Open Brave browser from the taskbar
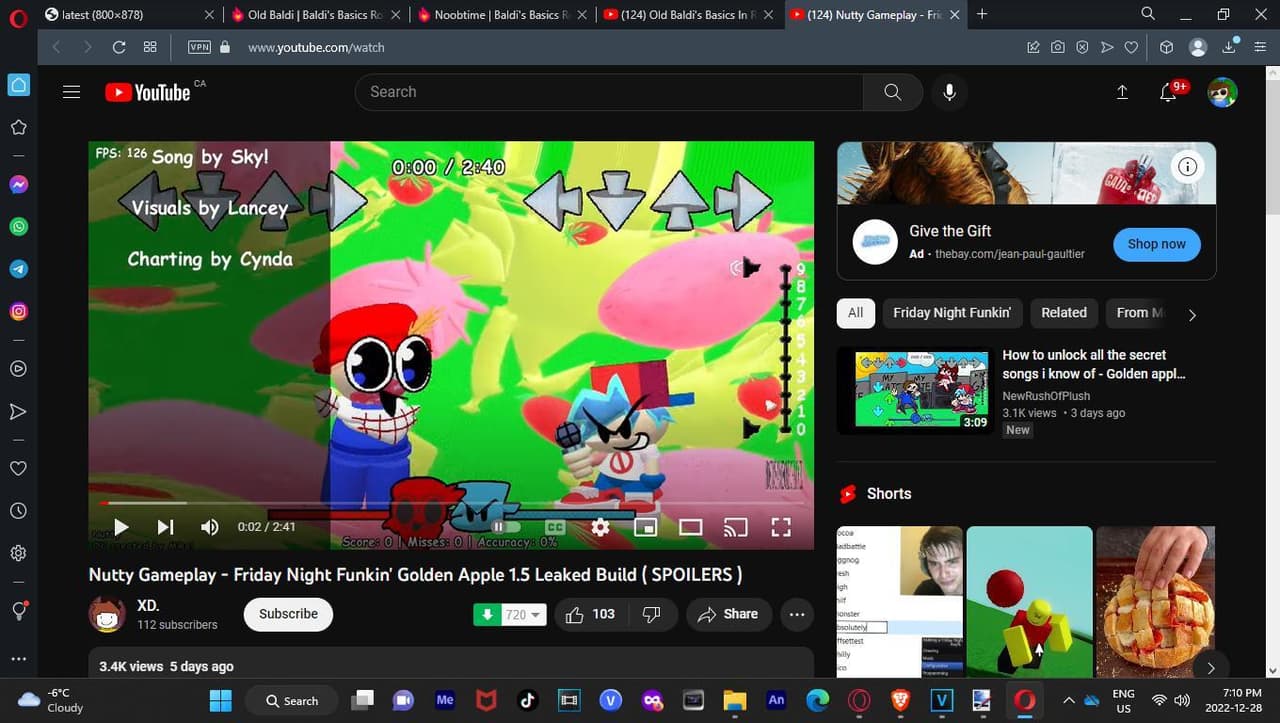The height and width of the screenshot is (723, 1280). 900,700
